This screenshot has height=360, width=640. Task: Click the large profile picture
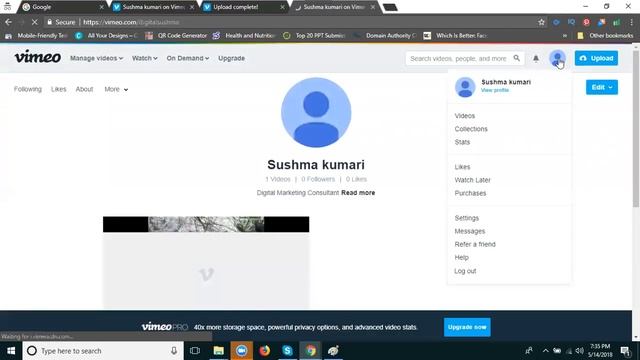pos(316,112)
